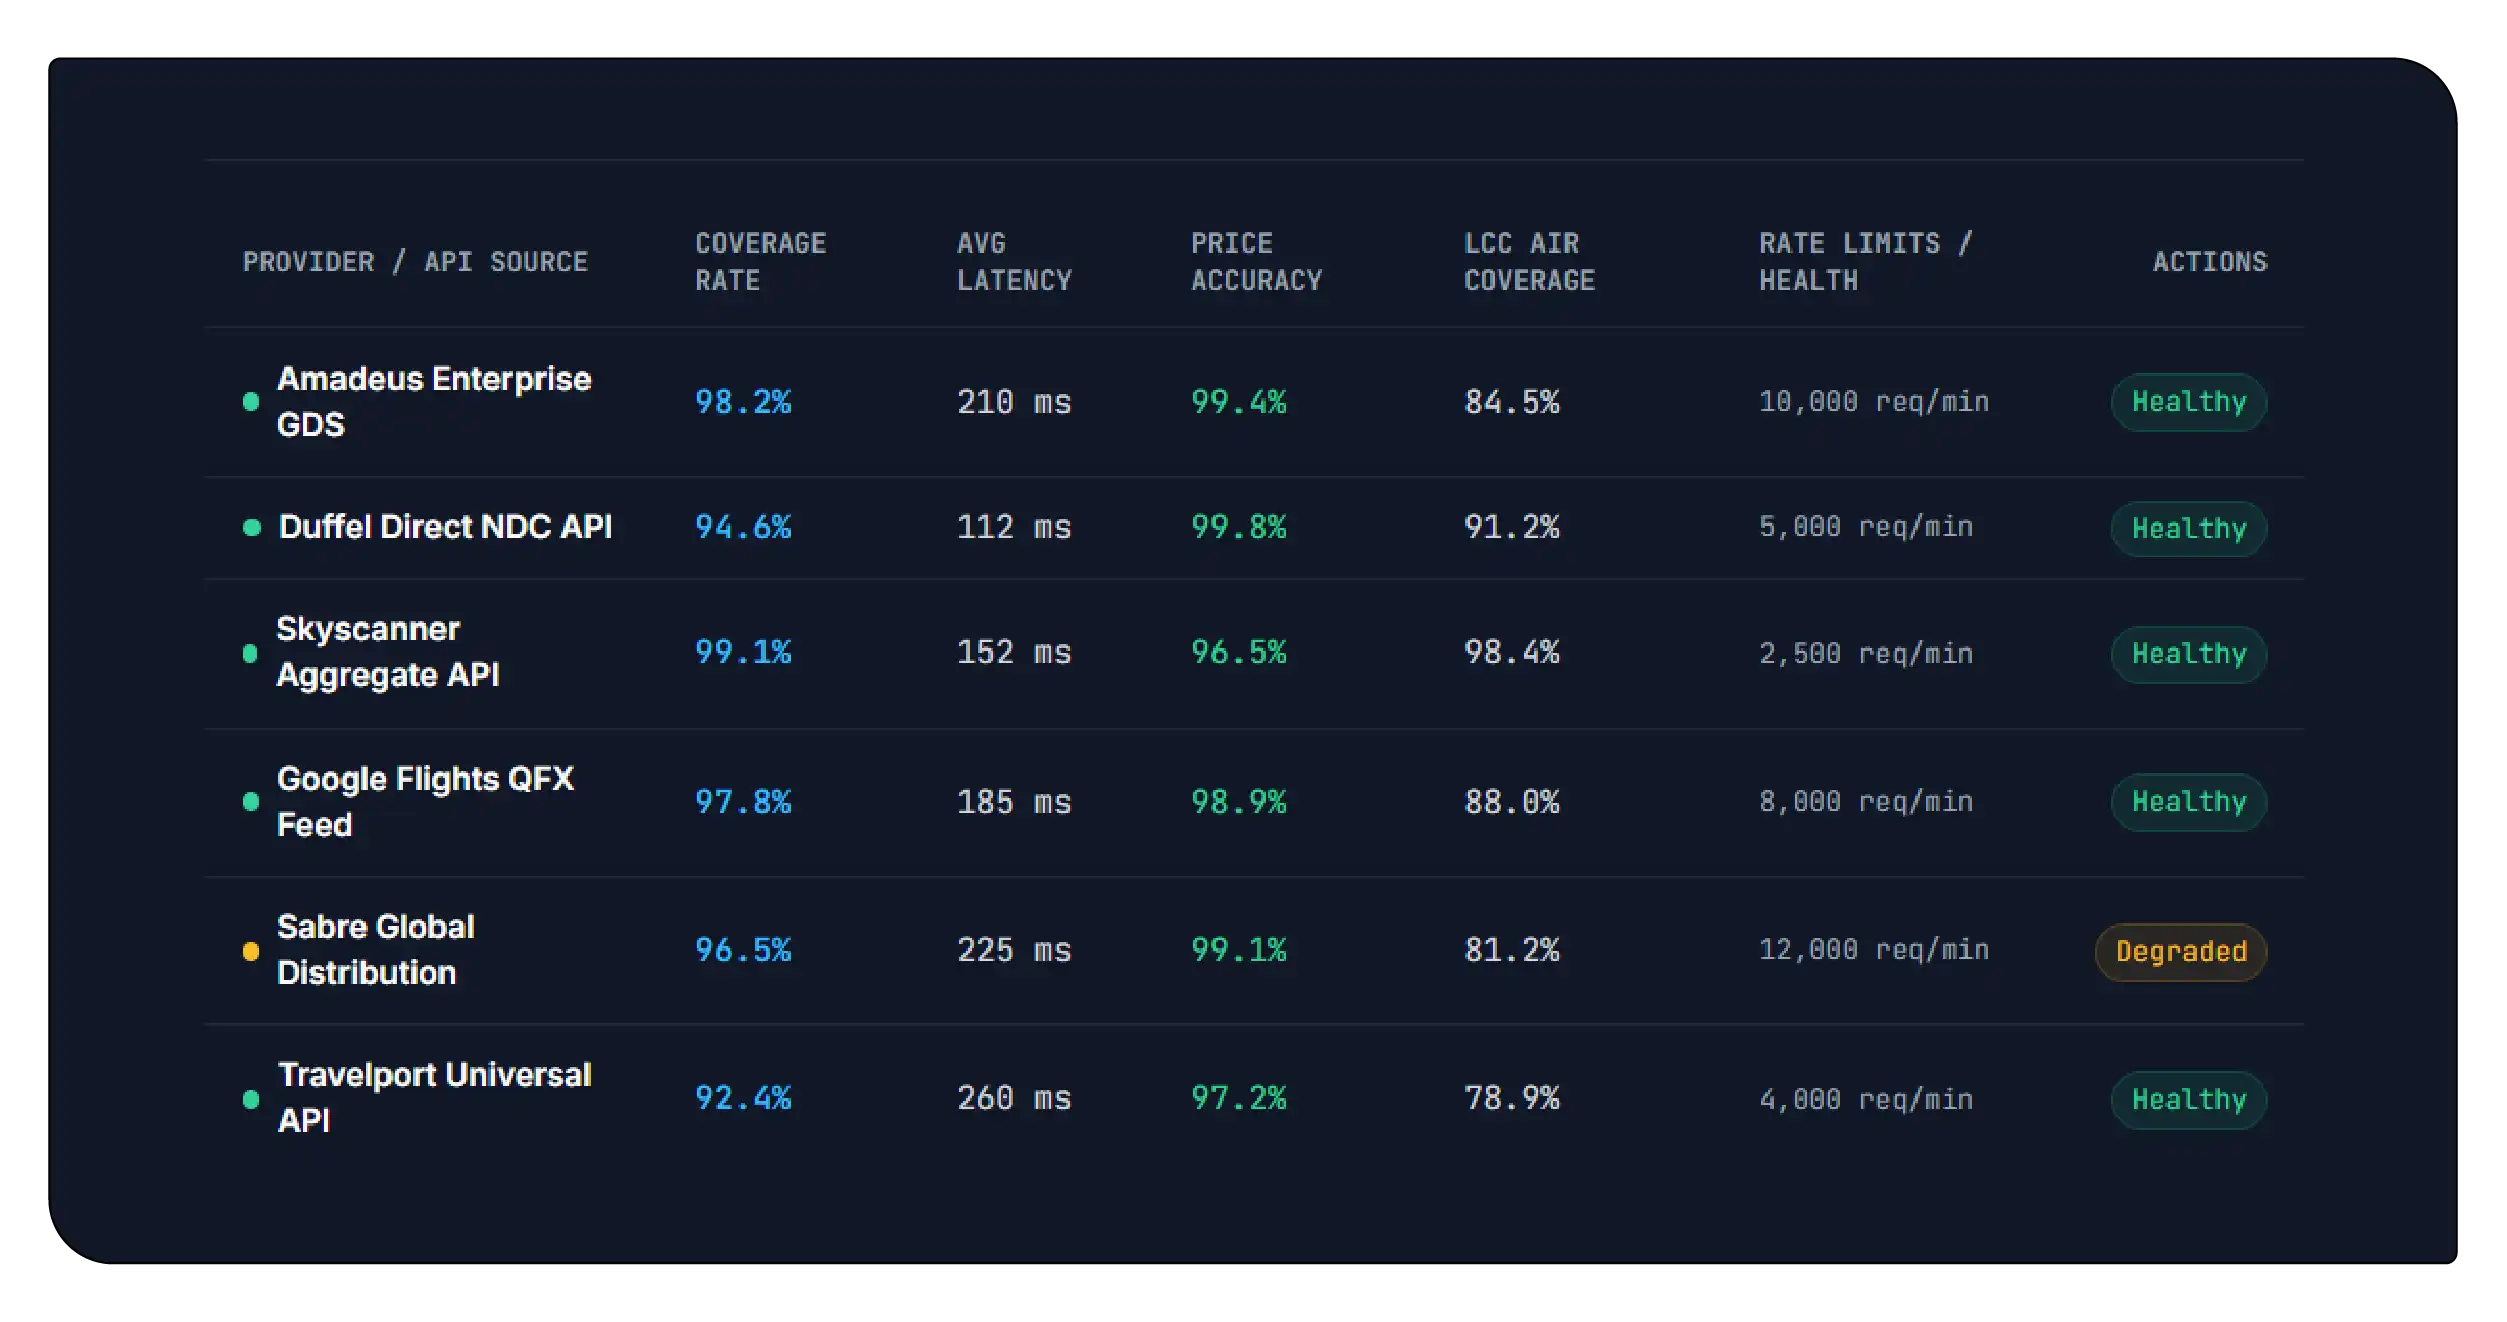Click the 99.4% price accuracy value
The image size is (2507, 1322).
pos(1239,402)
